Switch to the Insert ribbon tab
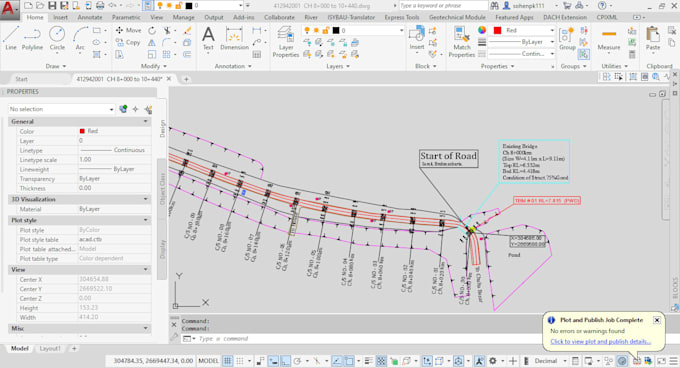Viewport: 680px width, 368px height. pyautogui.click(x=60, y=17)
